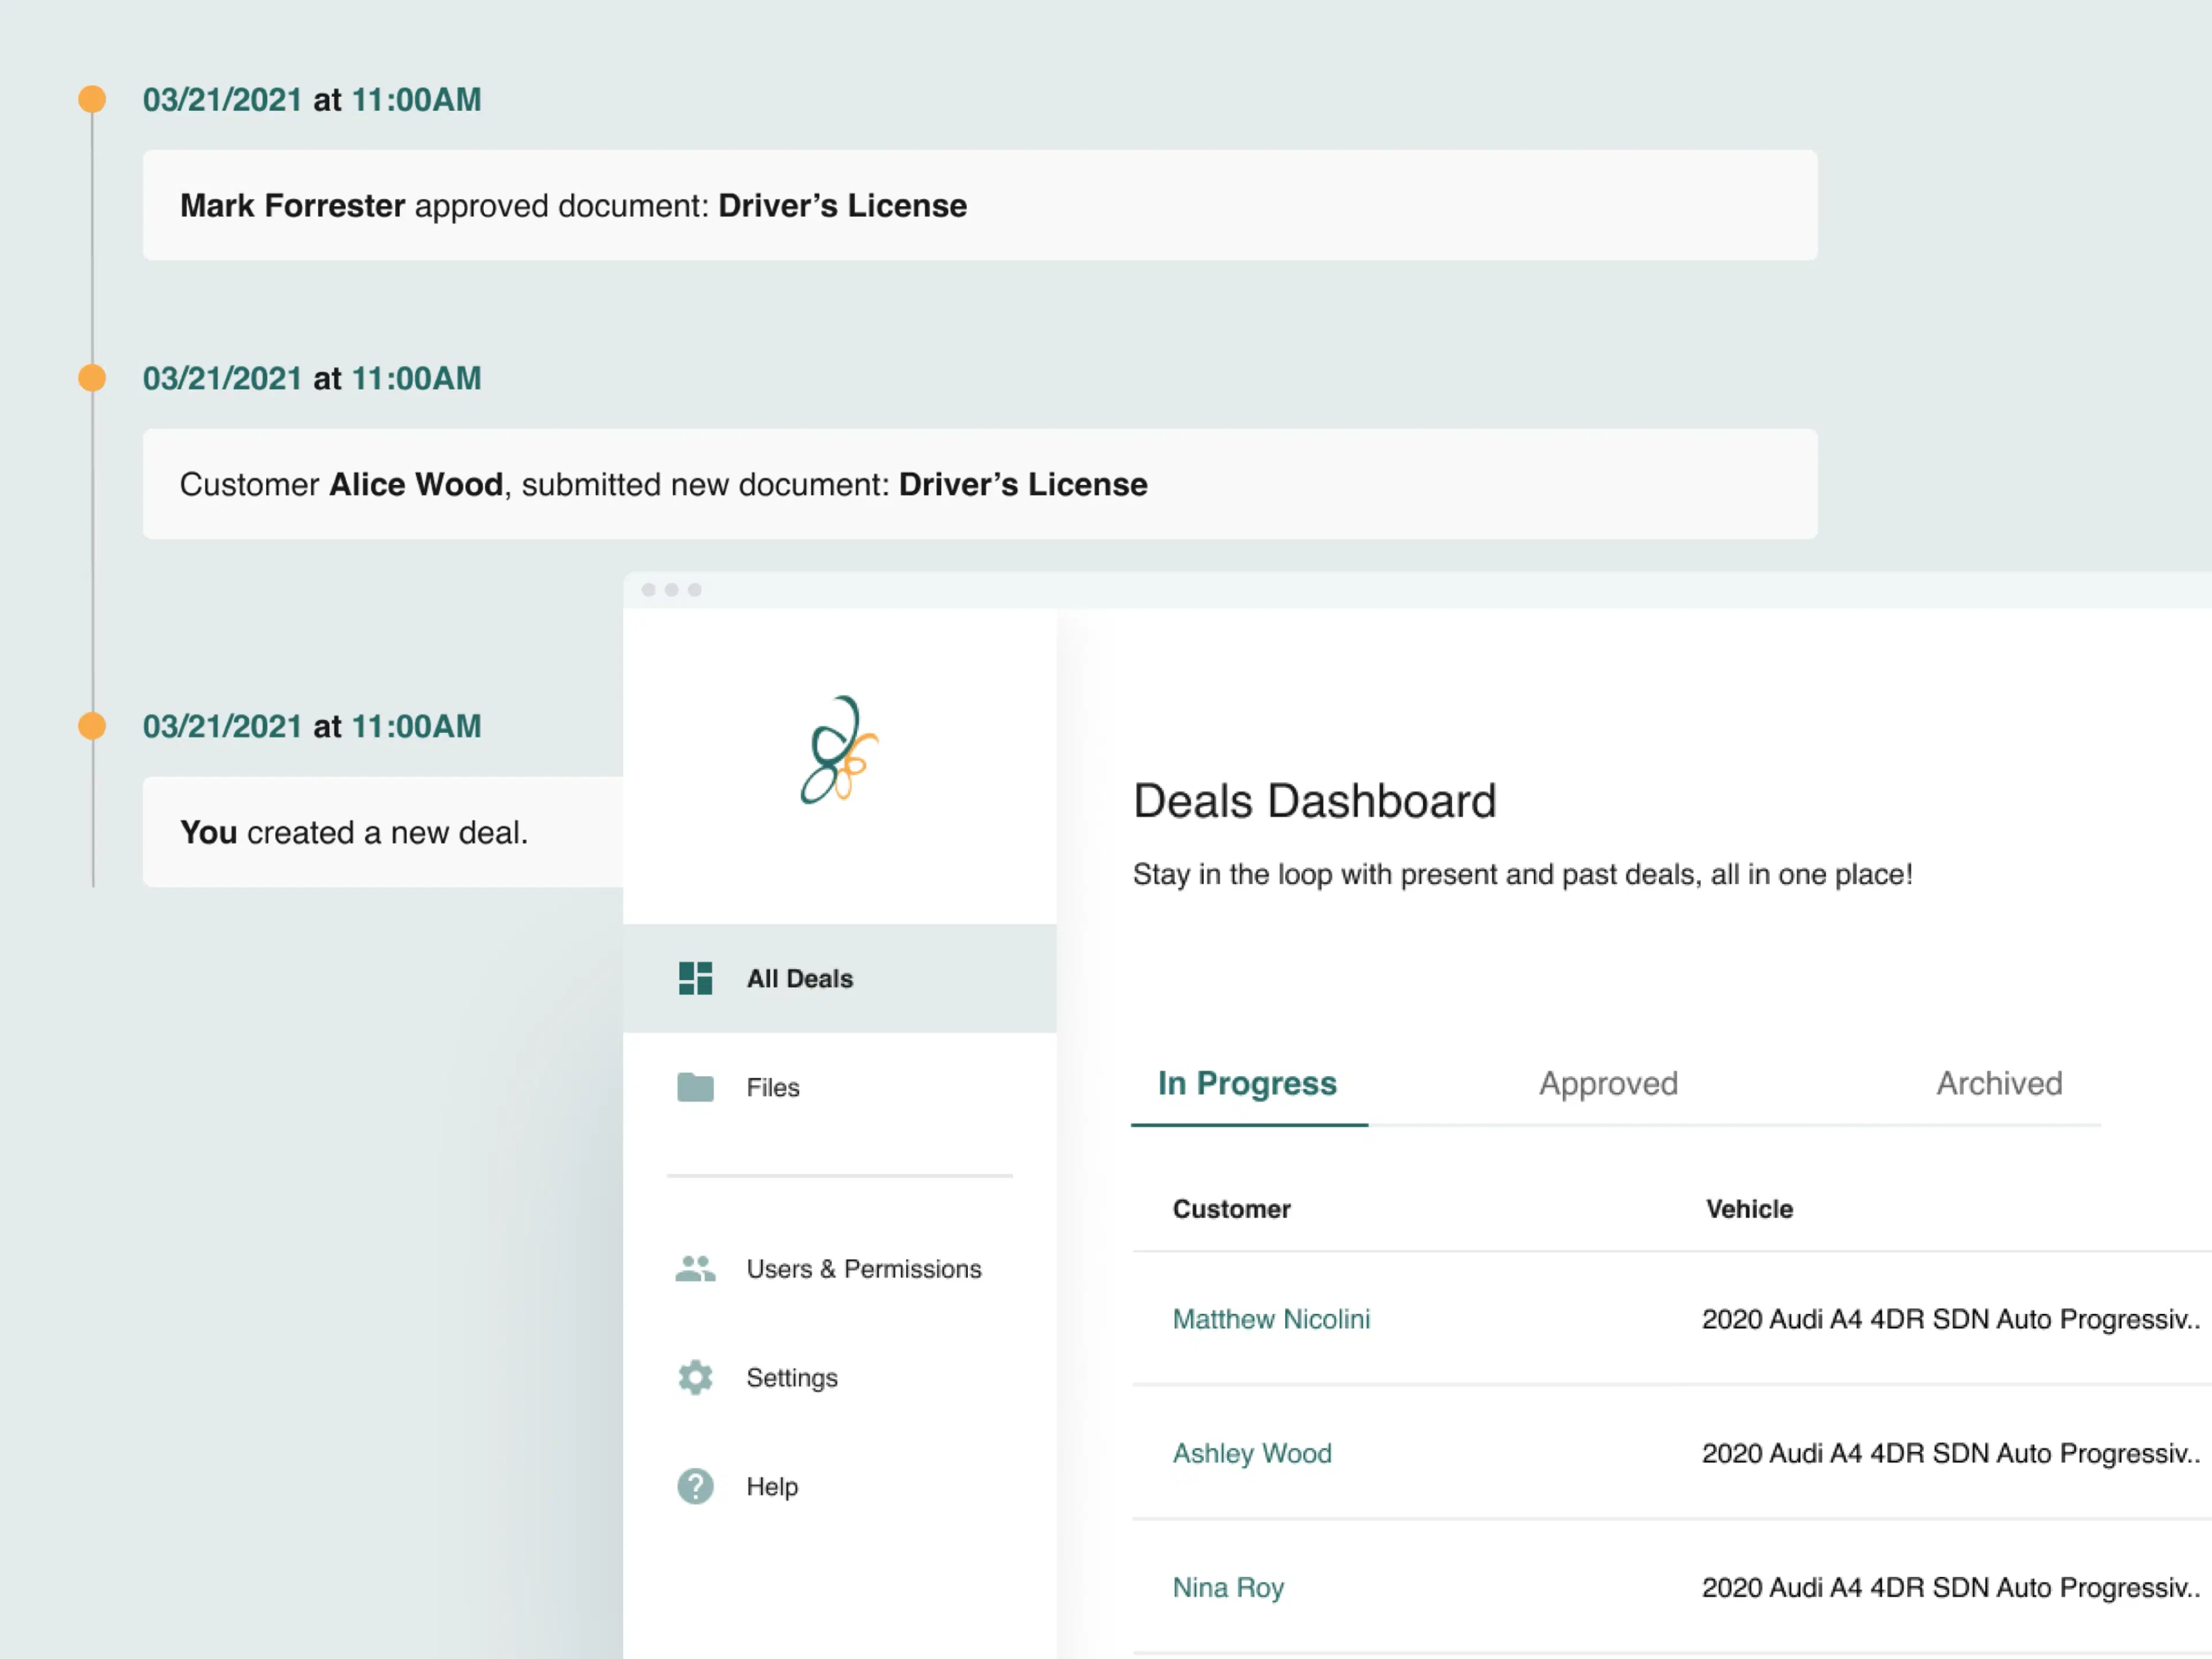Select the top timeline marker dot

92,99
